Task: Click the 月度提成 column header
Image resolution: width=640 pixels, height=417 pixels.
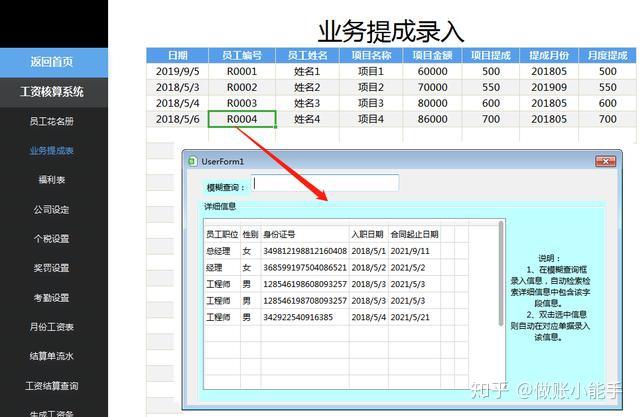Action: (x=607, y=55)
